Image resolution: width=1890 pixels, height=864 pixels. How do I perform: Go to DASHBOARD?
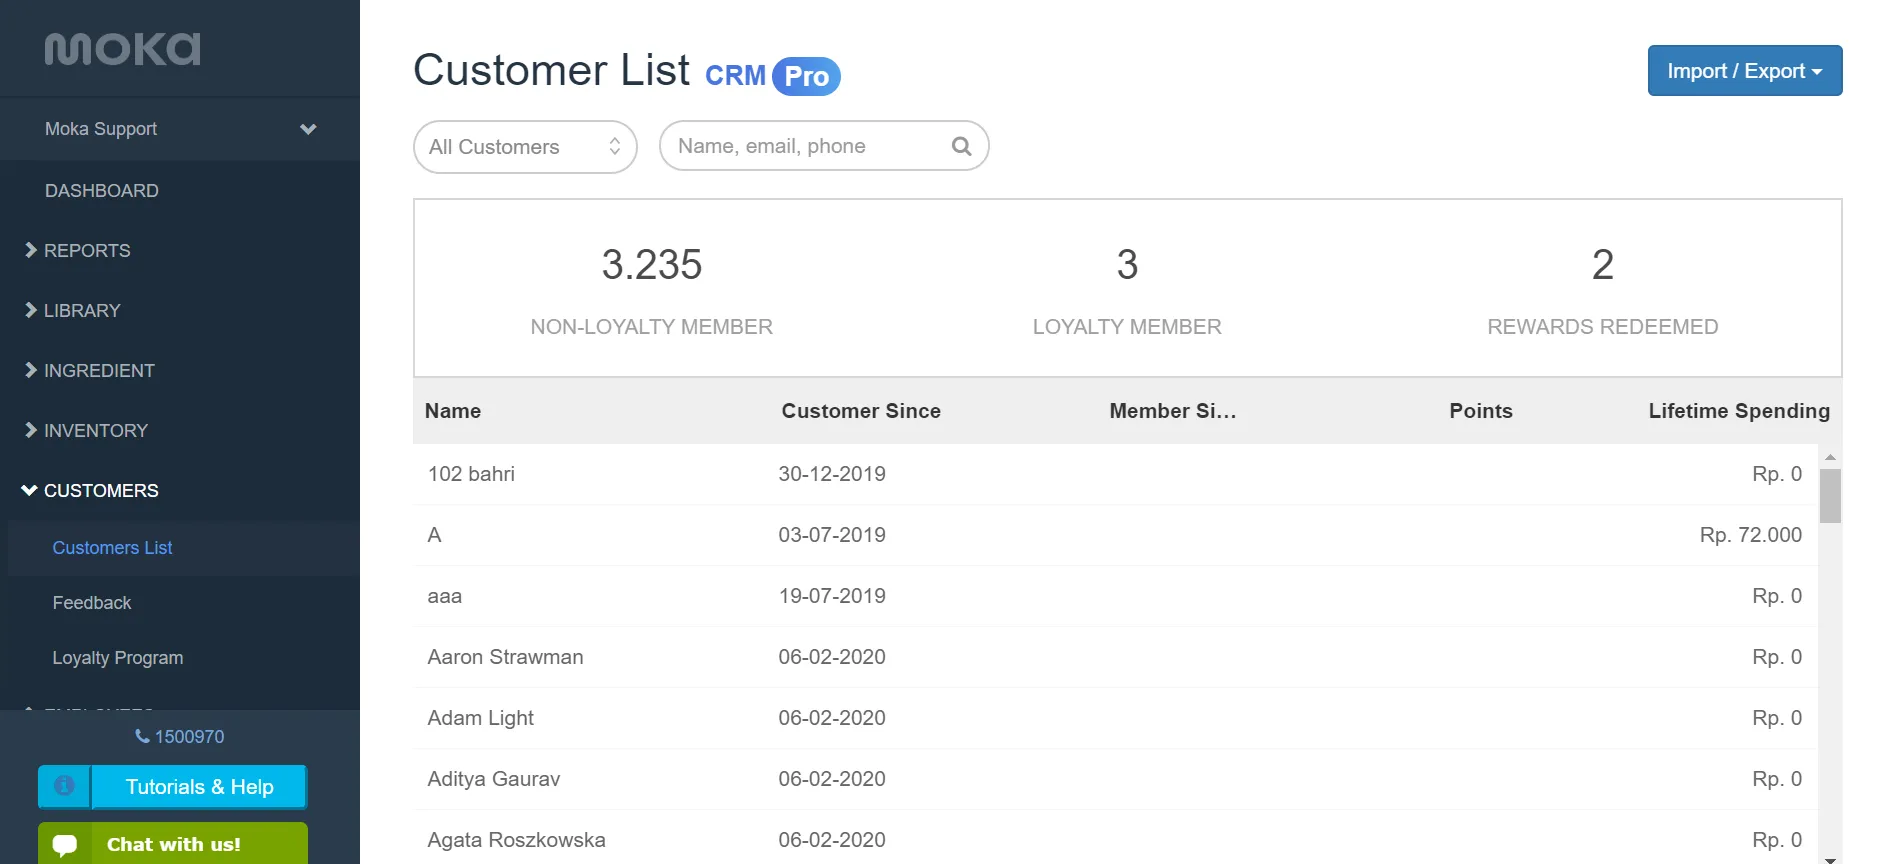point(180,190)
